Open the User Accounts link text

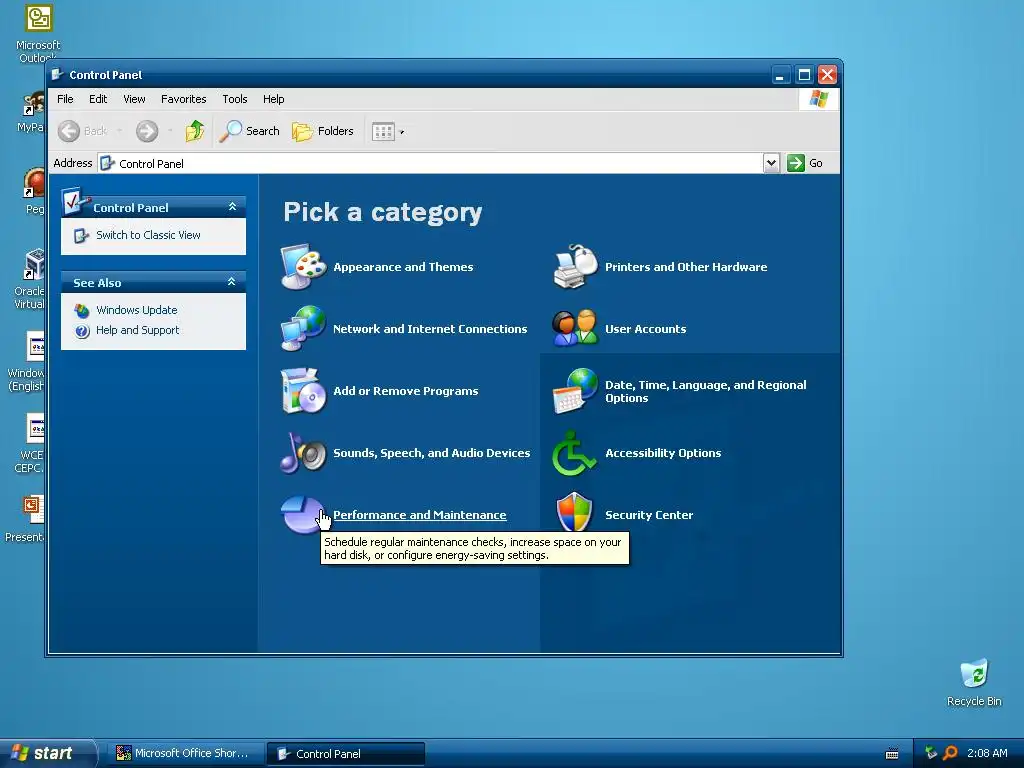pyautogui.click(x=645, y=329)
